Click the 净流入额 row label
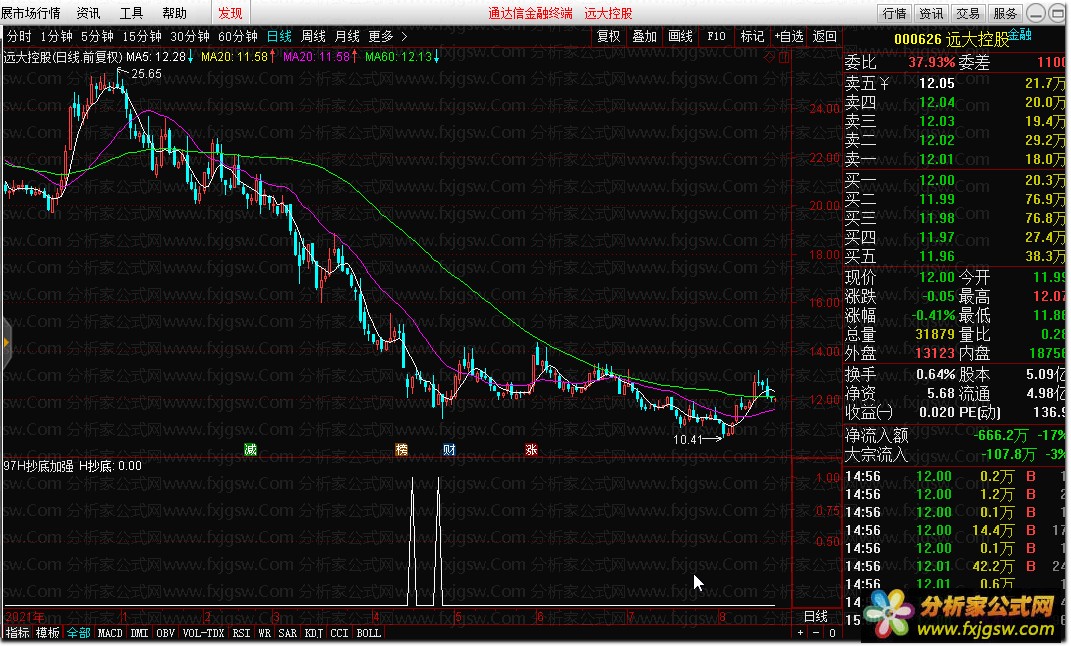This screenshot has width=1071, height=646. [x=876, y=435]
